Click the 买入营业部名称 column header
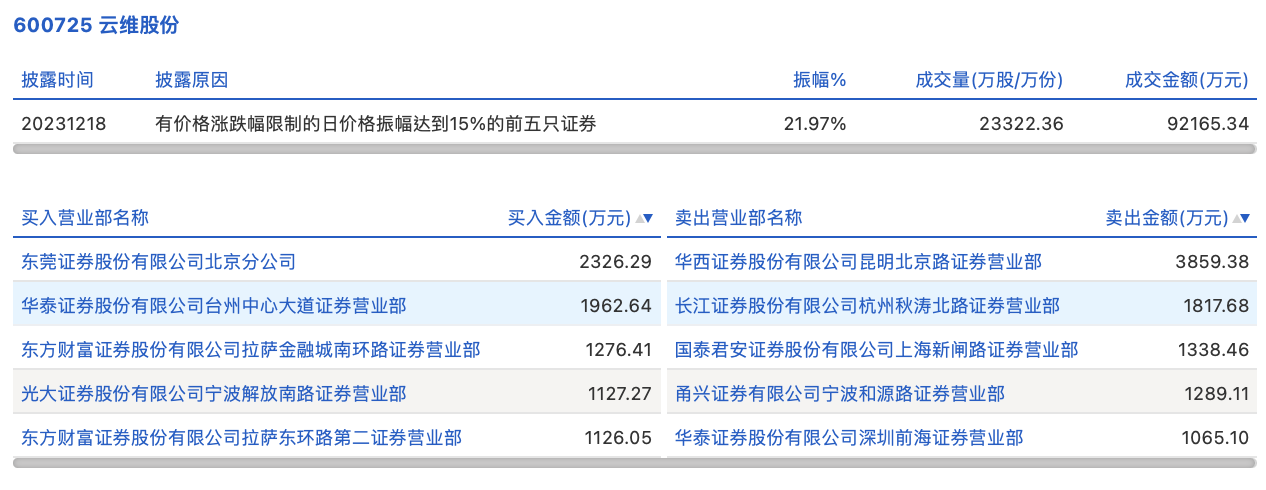Image resolution: width=1266 pixels, height=490 pixels. click(x=85, y=218)
